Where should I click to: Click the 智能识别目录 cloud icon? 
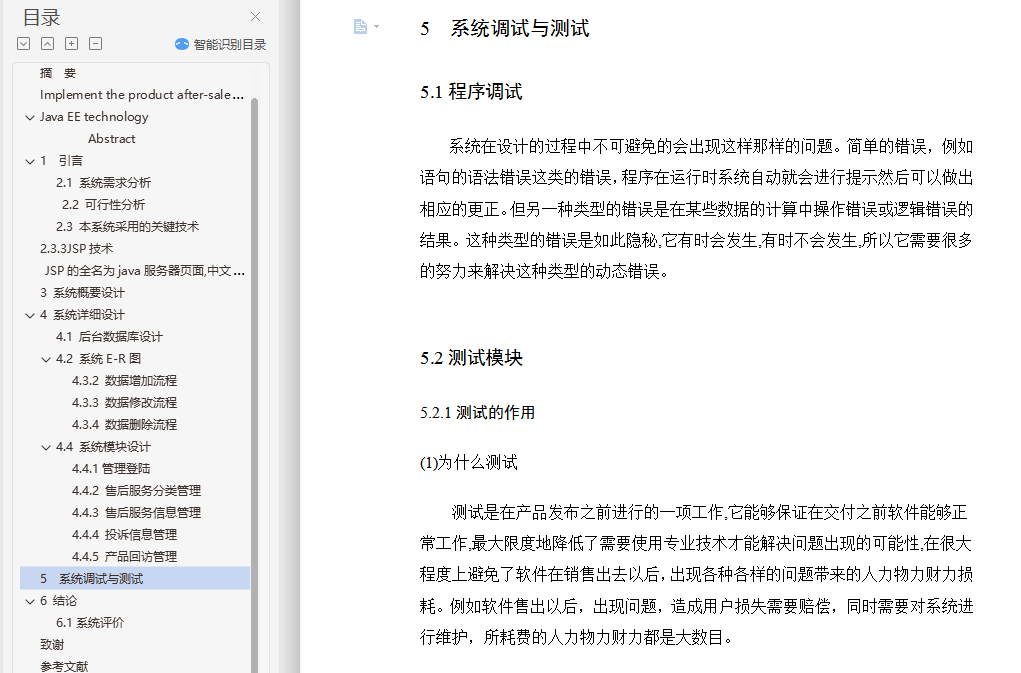182,44
